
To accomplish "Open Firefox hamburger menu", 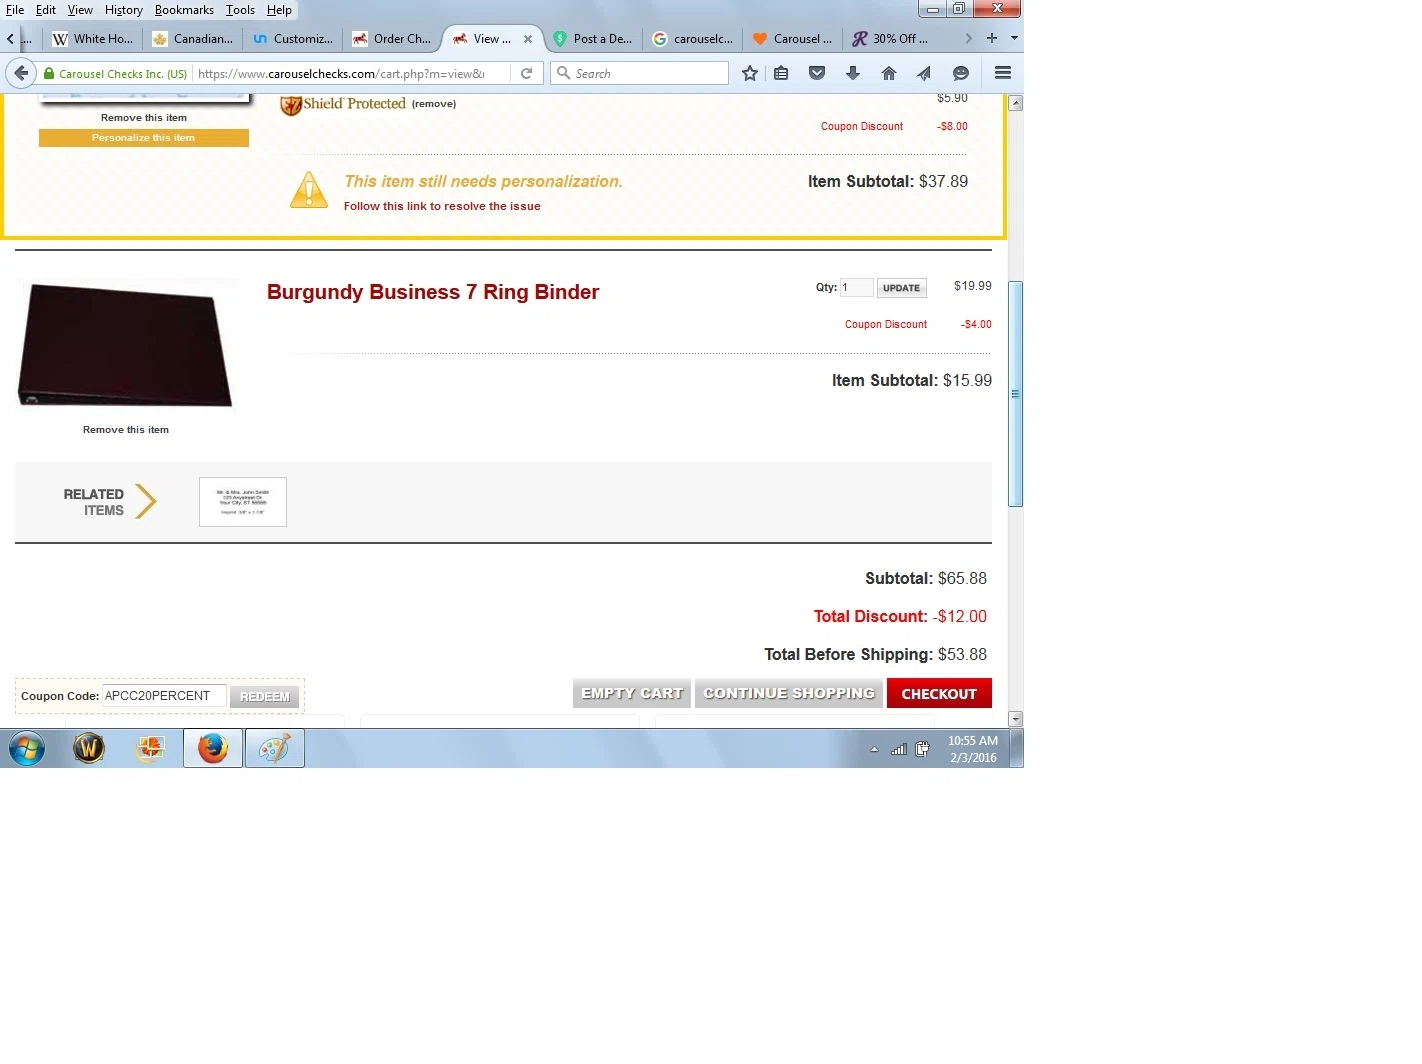I will [x=1003, y=73].
